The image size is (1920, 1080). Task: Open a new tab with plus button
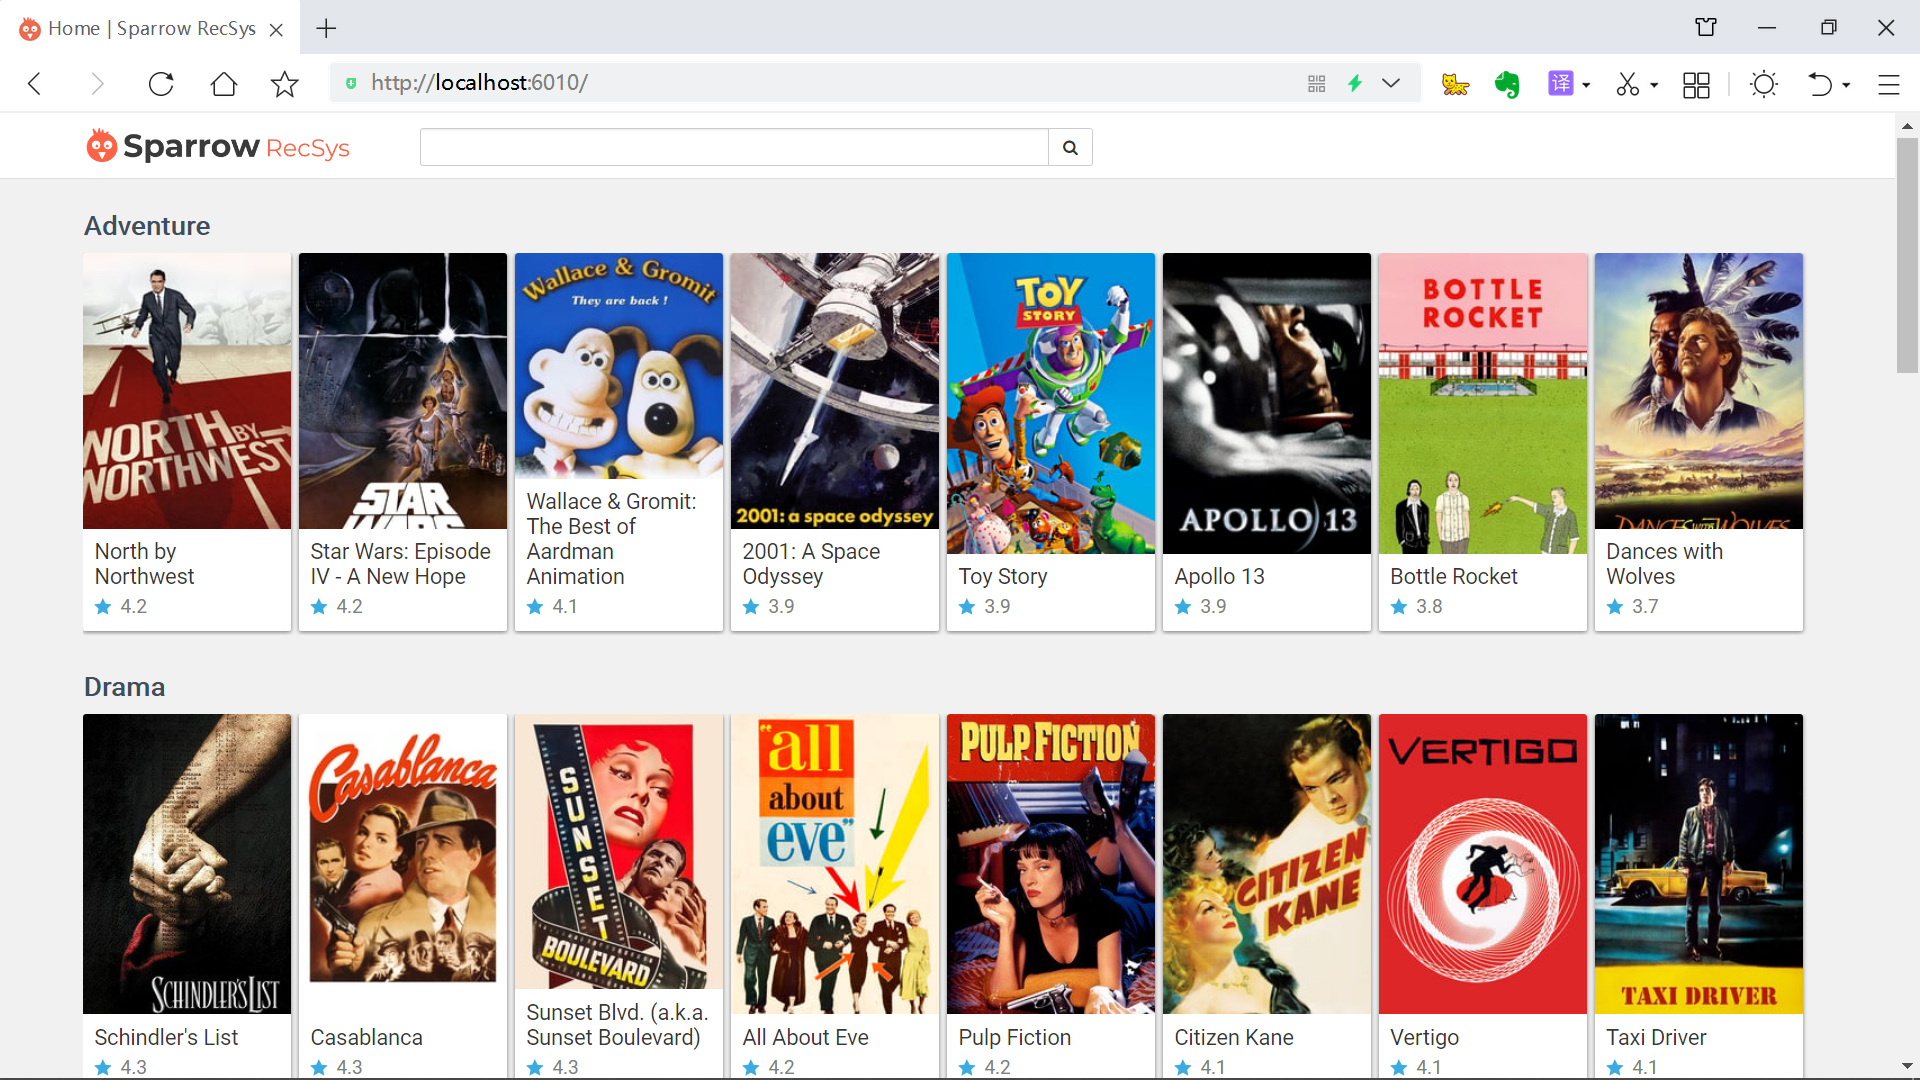[x=326, y=28]
